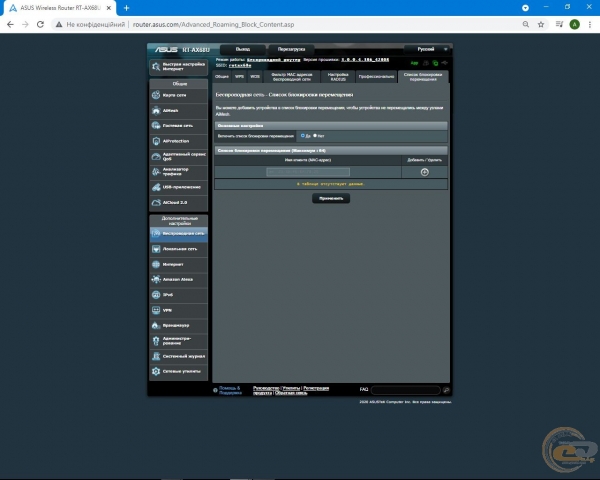Close the ASUS Wireless Router browser tab

[x=109, y=8]
